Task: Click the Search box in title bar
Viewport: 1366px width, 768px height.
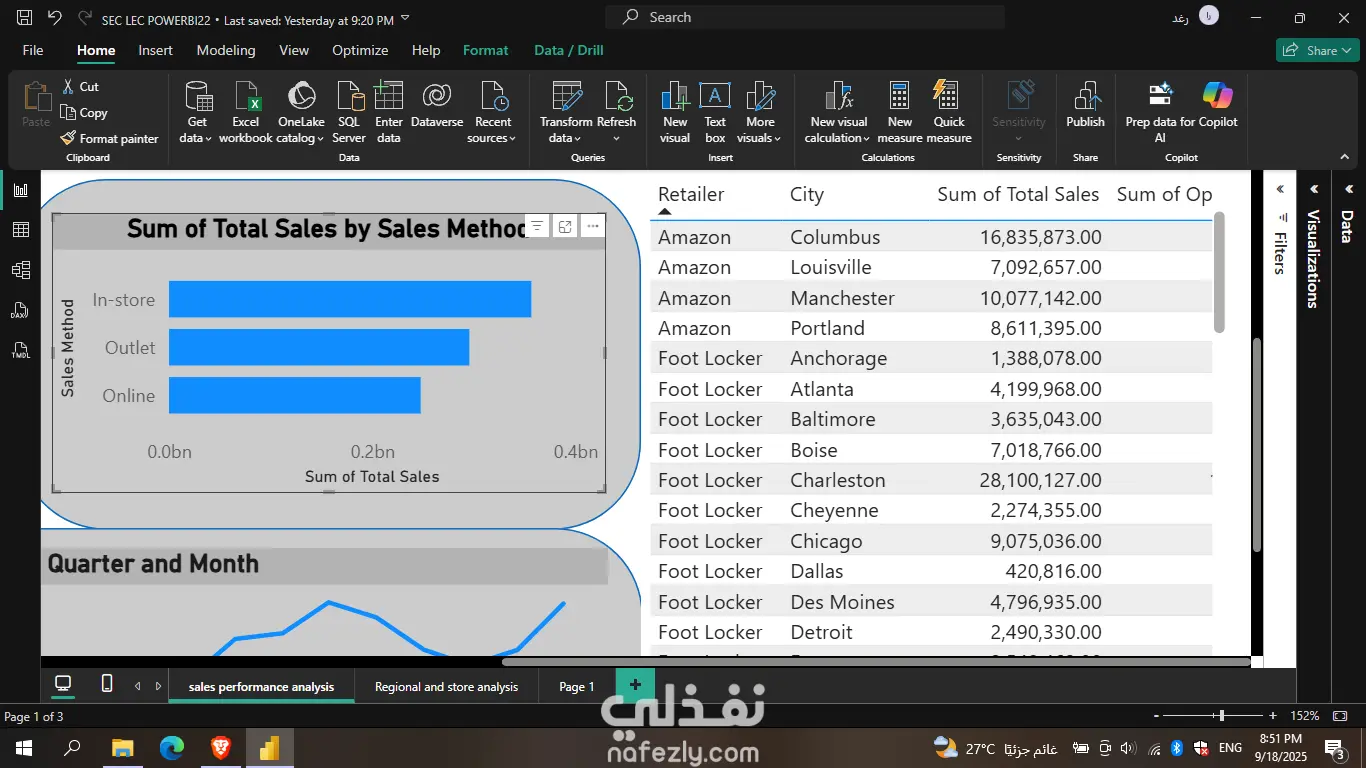Action: pos(805,17)
